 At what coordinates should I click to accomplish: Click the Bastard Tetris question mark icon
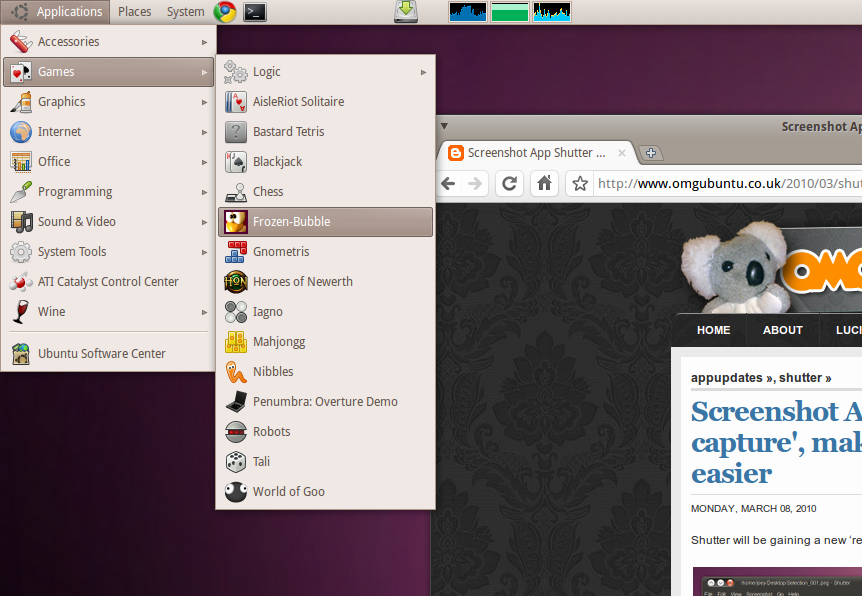(x=236, y=132)
